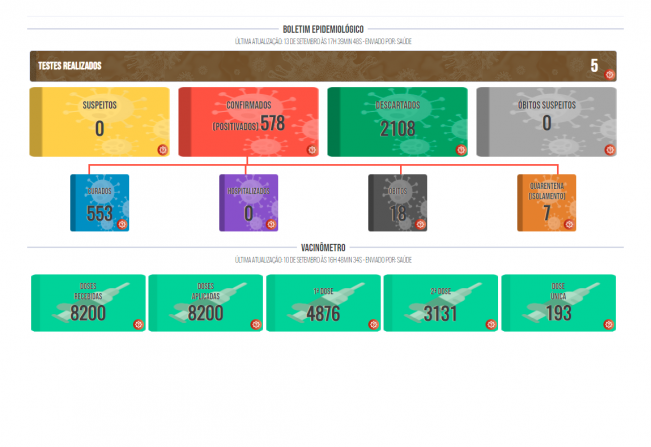
Task: Click the Boletim Epidemiológico heading
Action: coord(325,29)
